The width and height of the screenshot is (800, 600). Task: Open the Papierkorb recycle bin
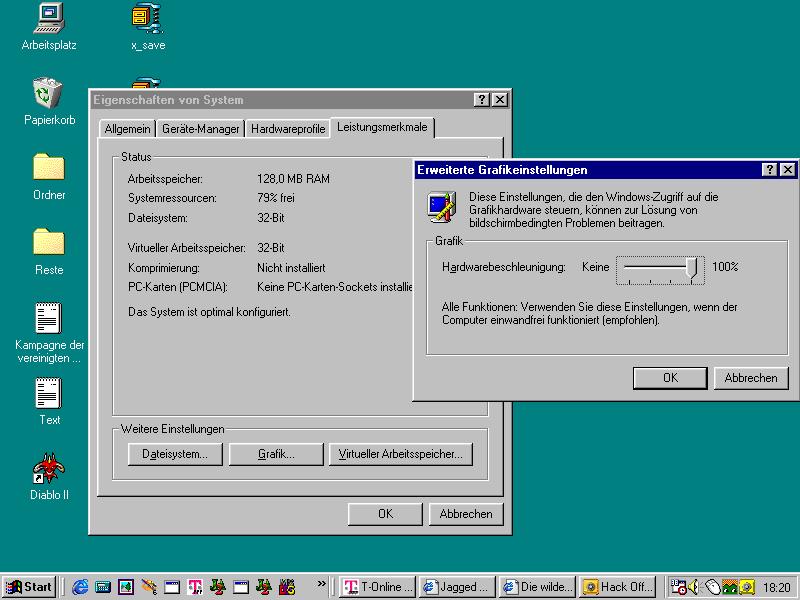point(49,94)
